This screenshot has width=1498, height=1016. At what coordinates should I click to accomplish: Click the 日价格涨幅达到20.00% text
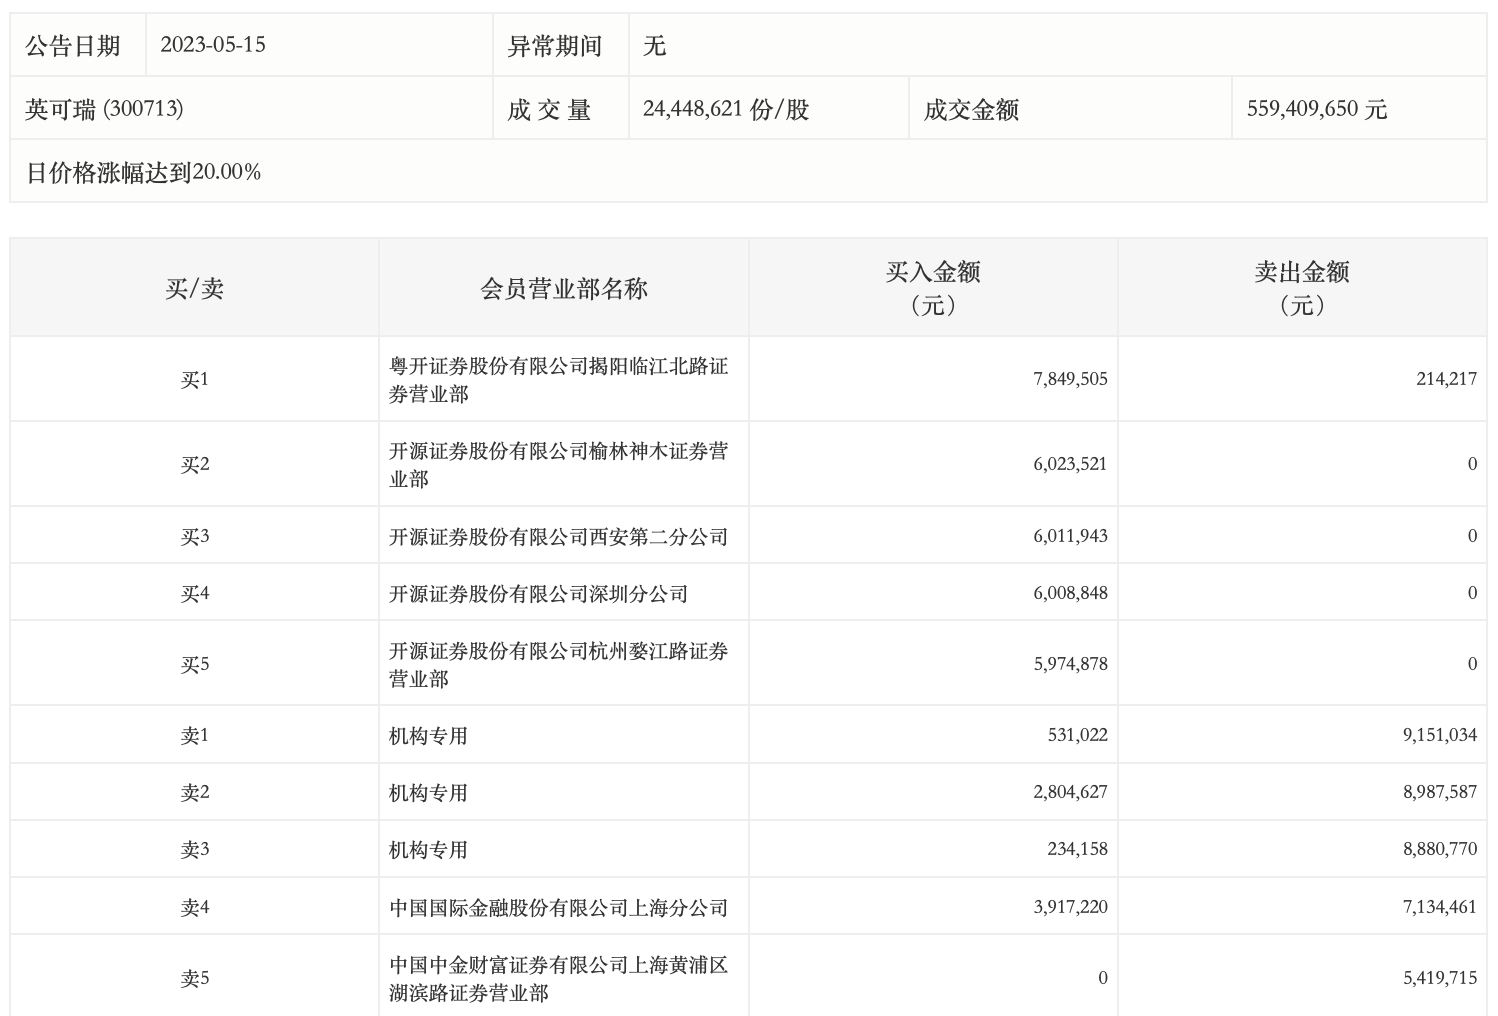pos(143,172)
